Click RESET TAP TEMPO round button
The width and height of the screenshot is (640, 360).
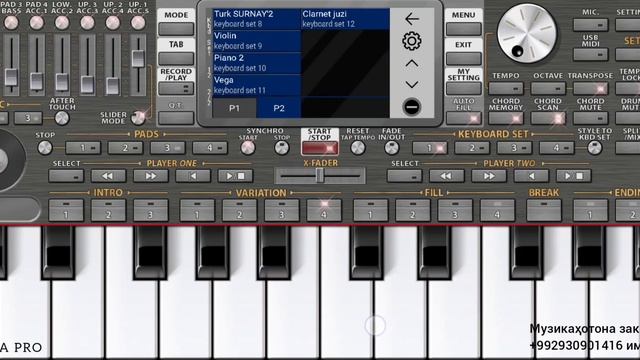358,148
